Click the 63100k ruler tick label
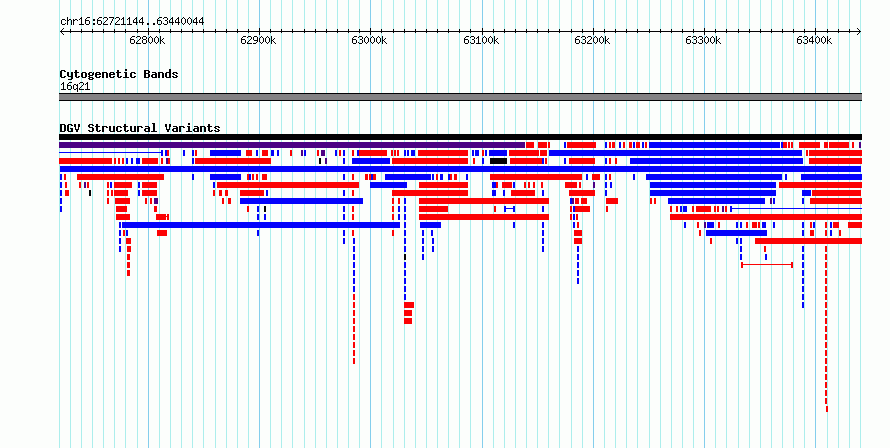The width and height of the screenshot is (890, 448). pos(481,40)
